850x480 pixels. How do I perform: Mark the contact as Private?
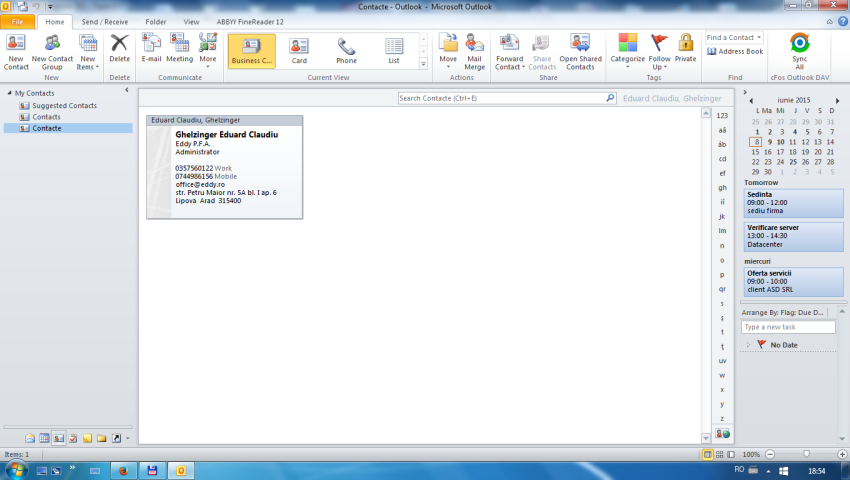[x=685, y=49]
